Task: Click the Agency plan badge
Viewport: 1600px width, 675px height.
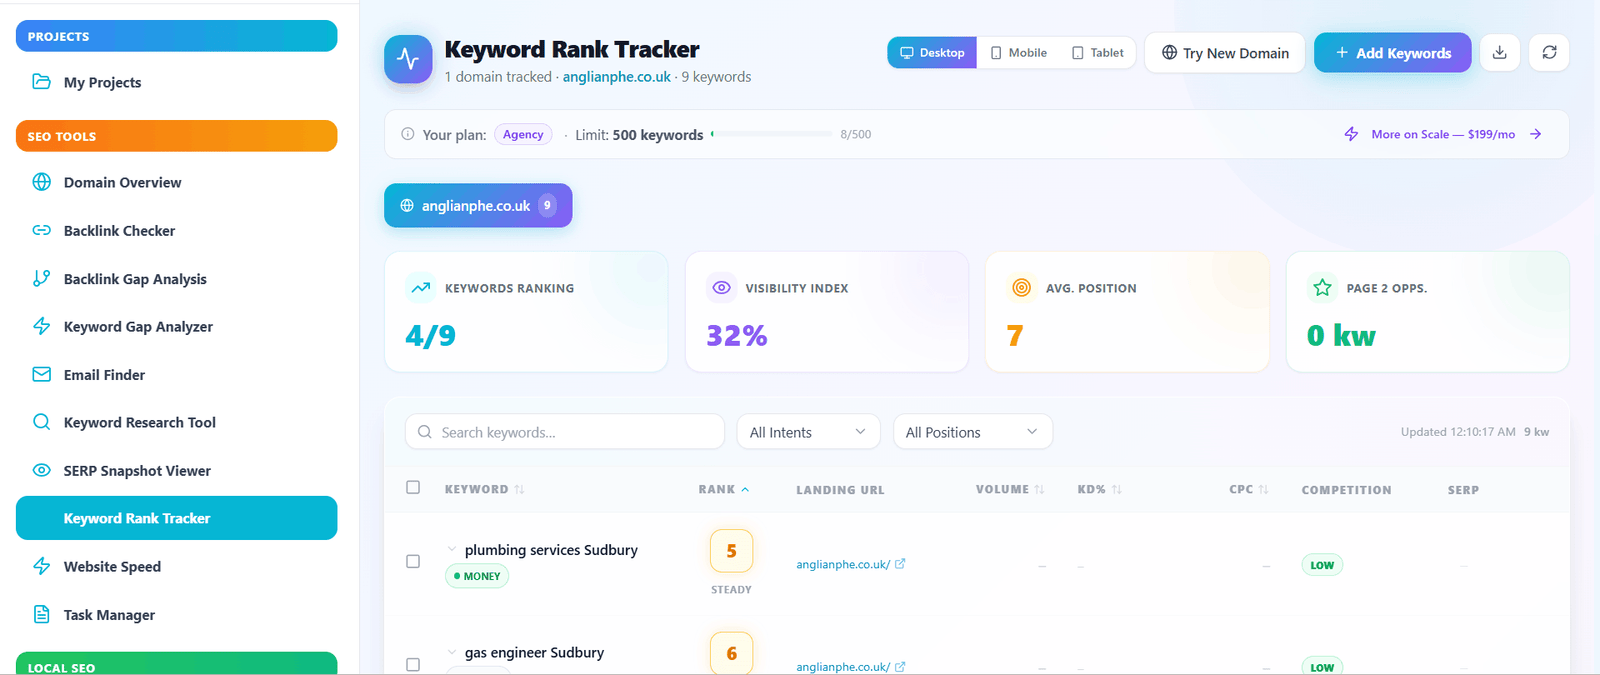Action: coord(523,134)
